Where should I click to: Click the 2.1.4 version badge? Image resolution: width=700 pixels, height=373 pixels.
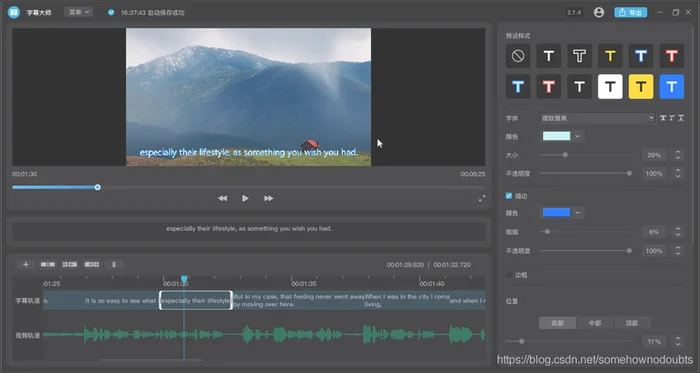[x=574, y=12]
